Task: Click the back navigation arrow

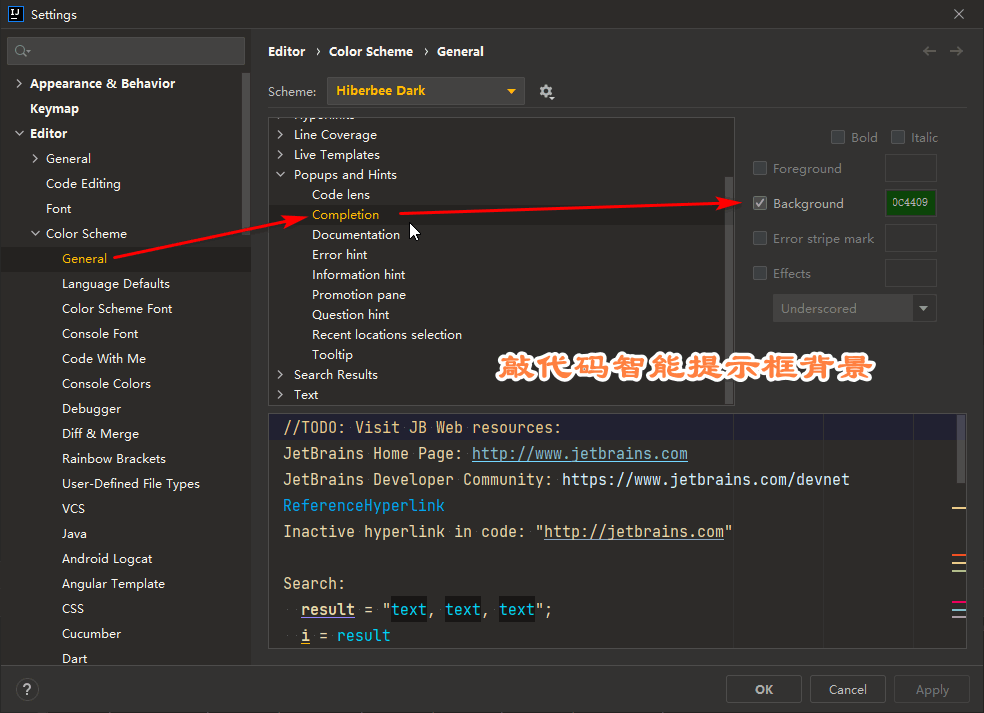Action: coord(929,51)
